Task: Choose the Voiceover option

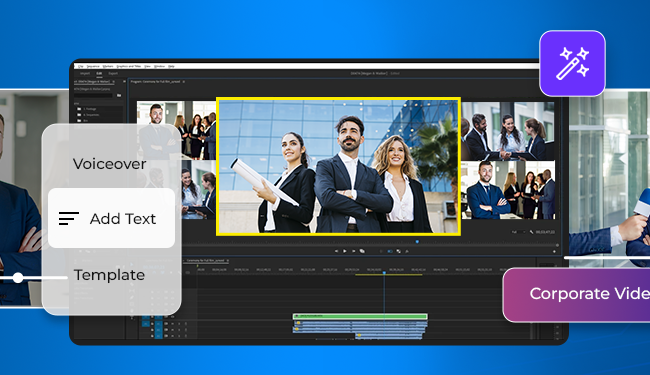Action: tap(109, 164)
